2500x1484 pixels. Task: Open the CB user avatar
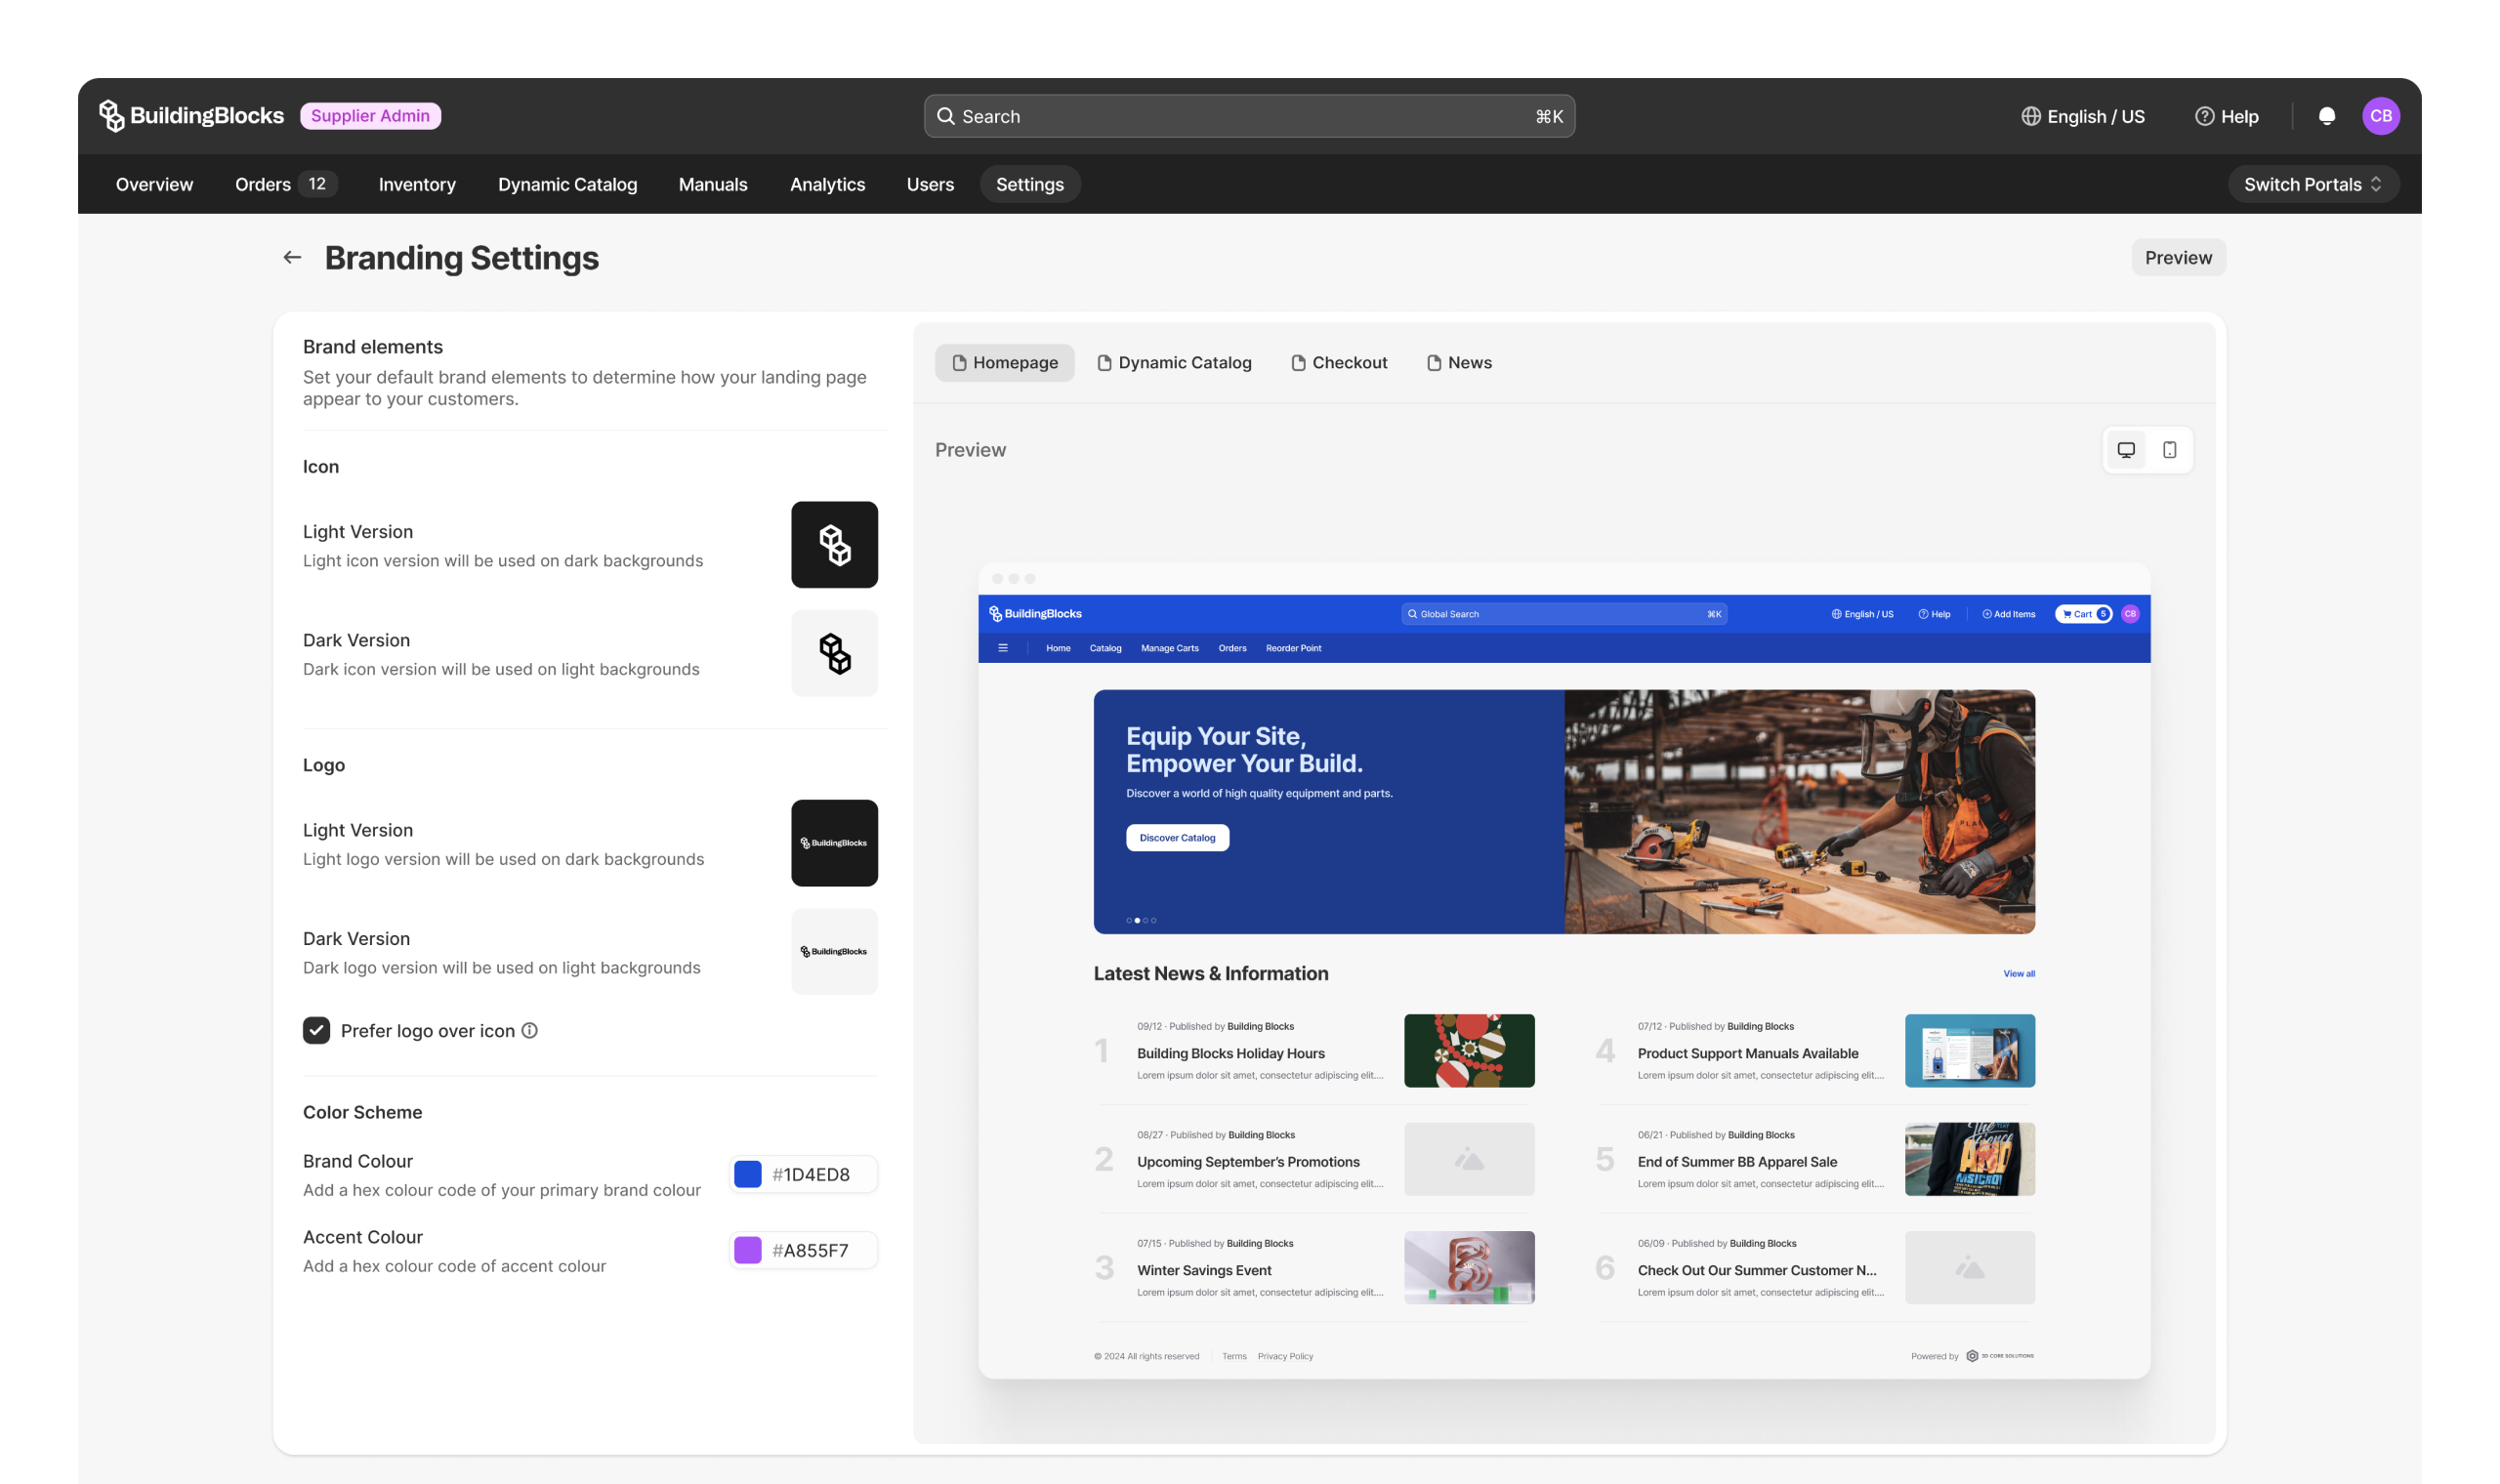tap(2380, 116)
